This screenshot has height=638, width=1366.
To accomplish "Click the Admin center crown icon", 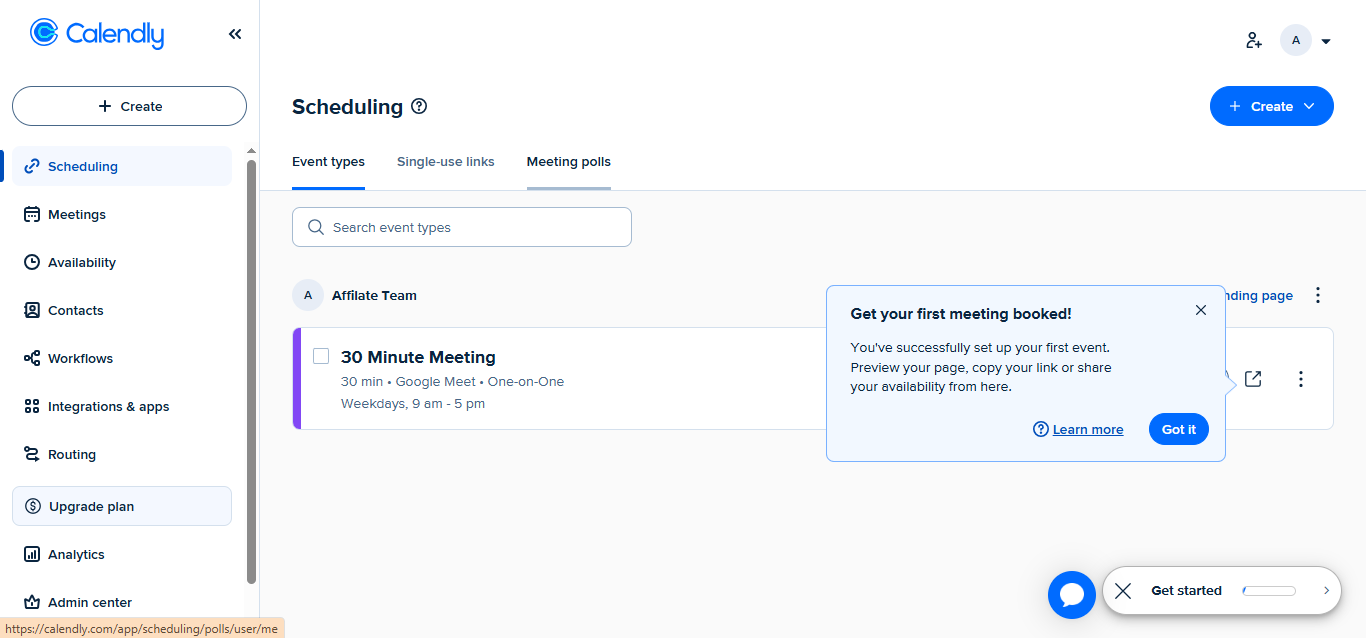I will click(x=32, y=602).
